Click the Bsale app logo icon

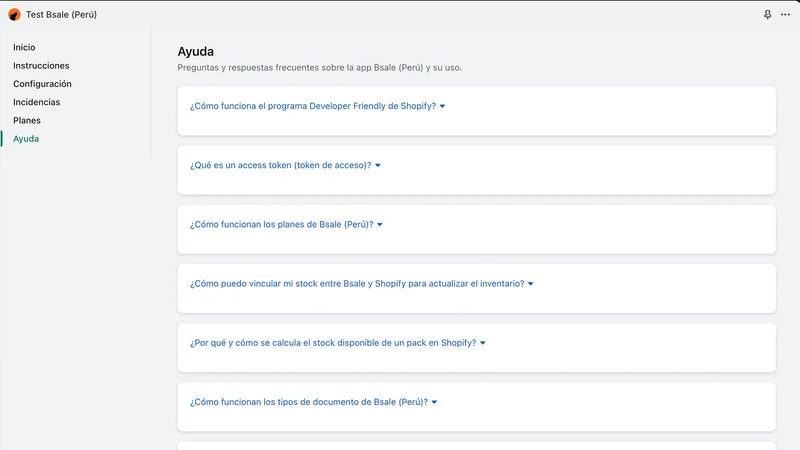pyautogui.click(x=14, y=15)
